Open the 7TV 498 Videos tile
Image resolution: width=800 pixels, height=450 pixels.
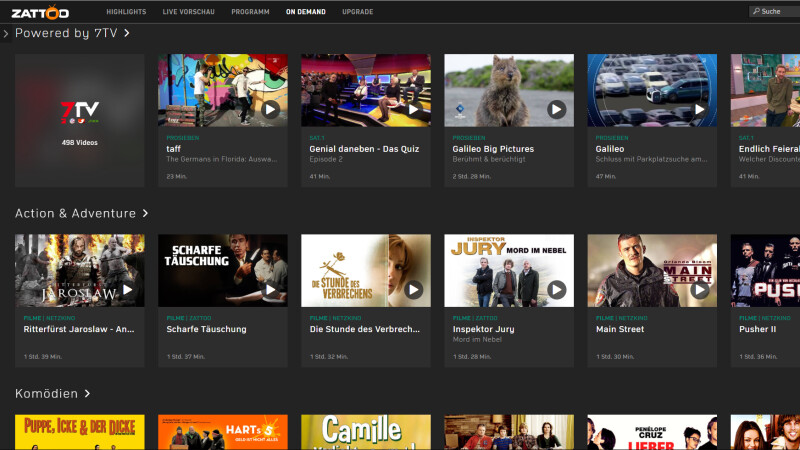pyautogui.click(x=80, y=120)
